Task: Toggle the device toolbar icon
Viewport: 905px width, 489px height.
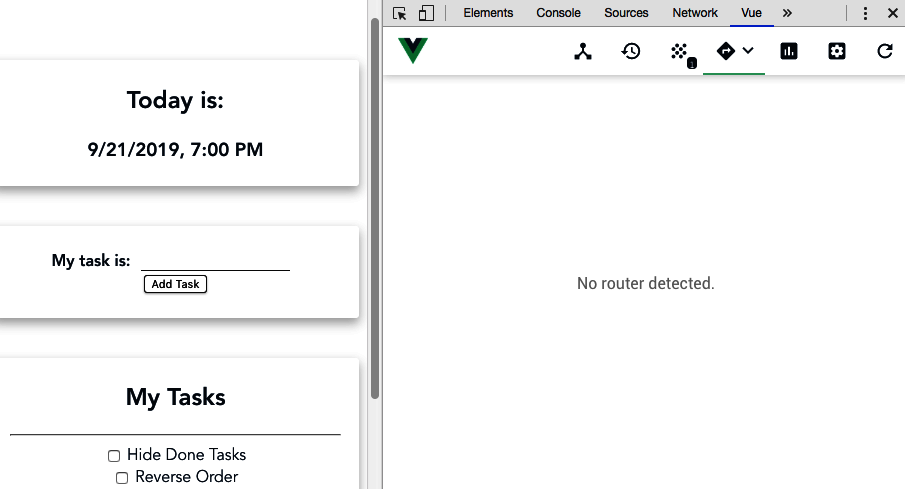Action: coord(426,13)
